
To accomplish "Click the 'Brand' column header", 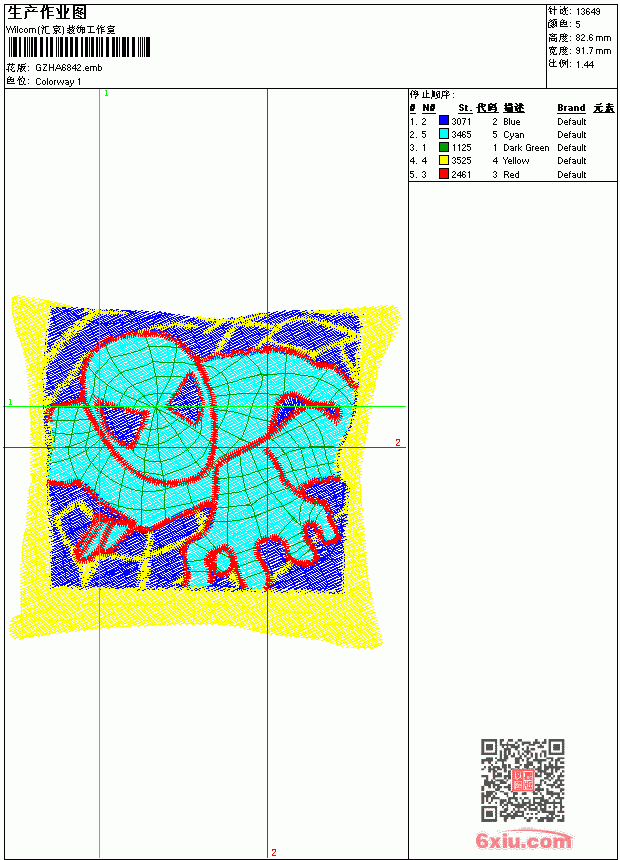I will tap(571, 108).
